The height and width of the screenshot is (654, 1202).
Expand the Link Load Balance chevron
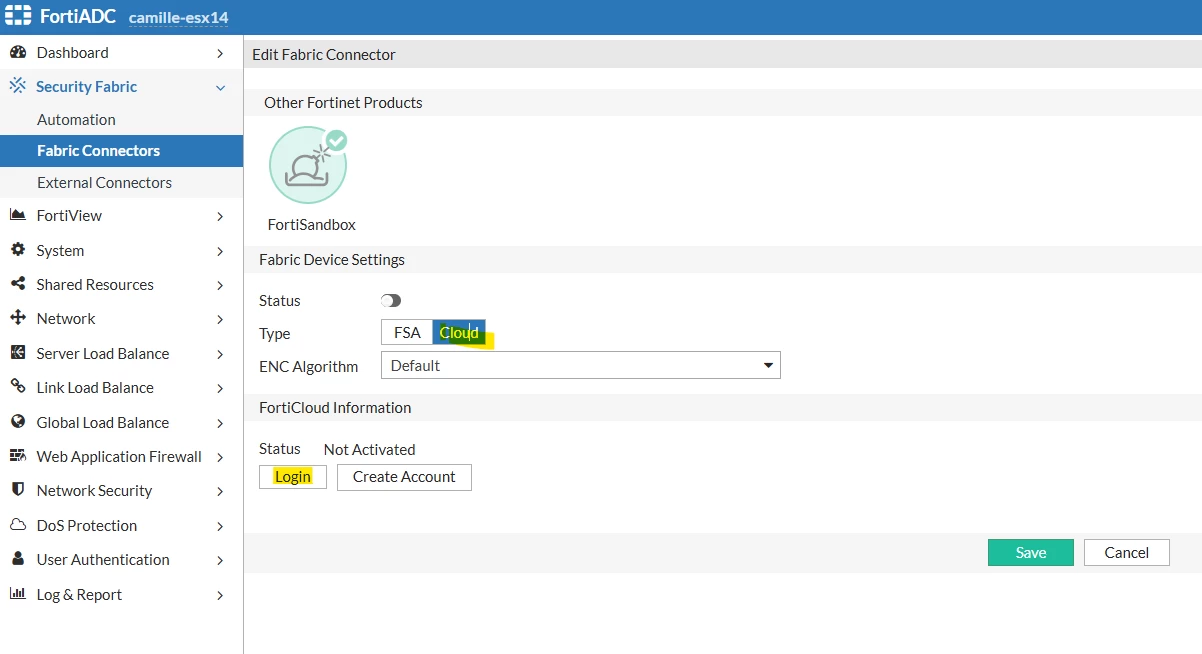point(220,388)
